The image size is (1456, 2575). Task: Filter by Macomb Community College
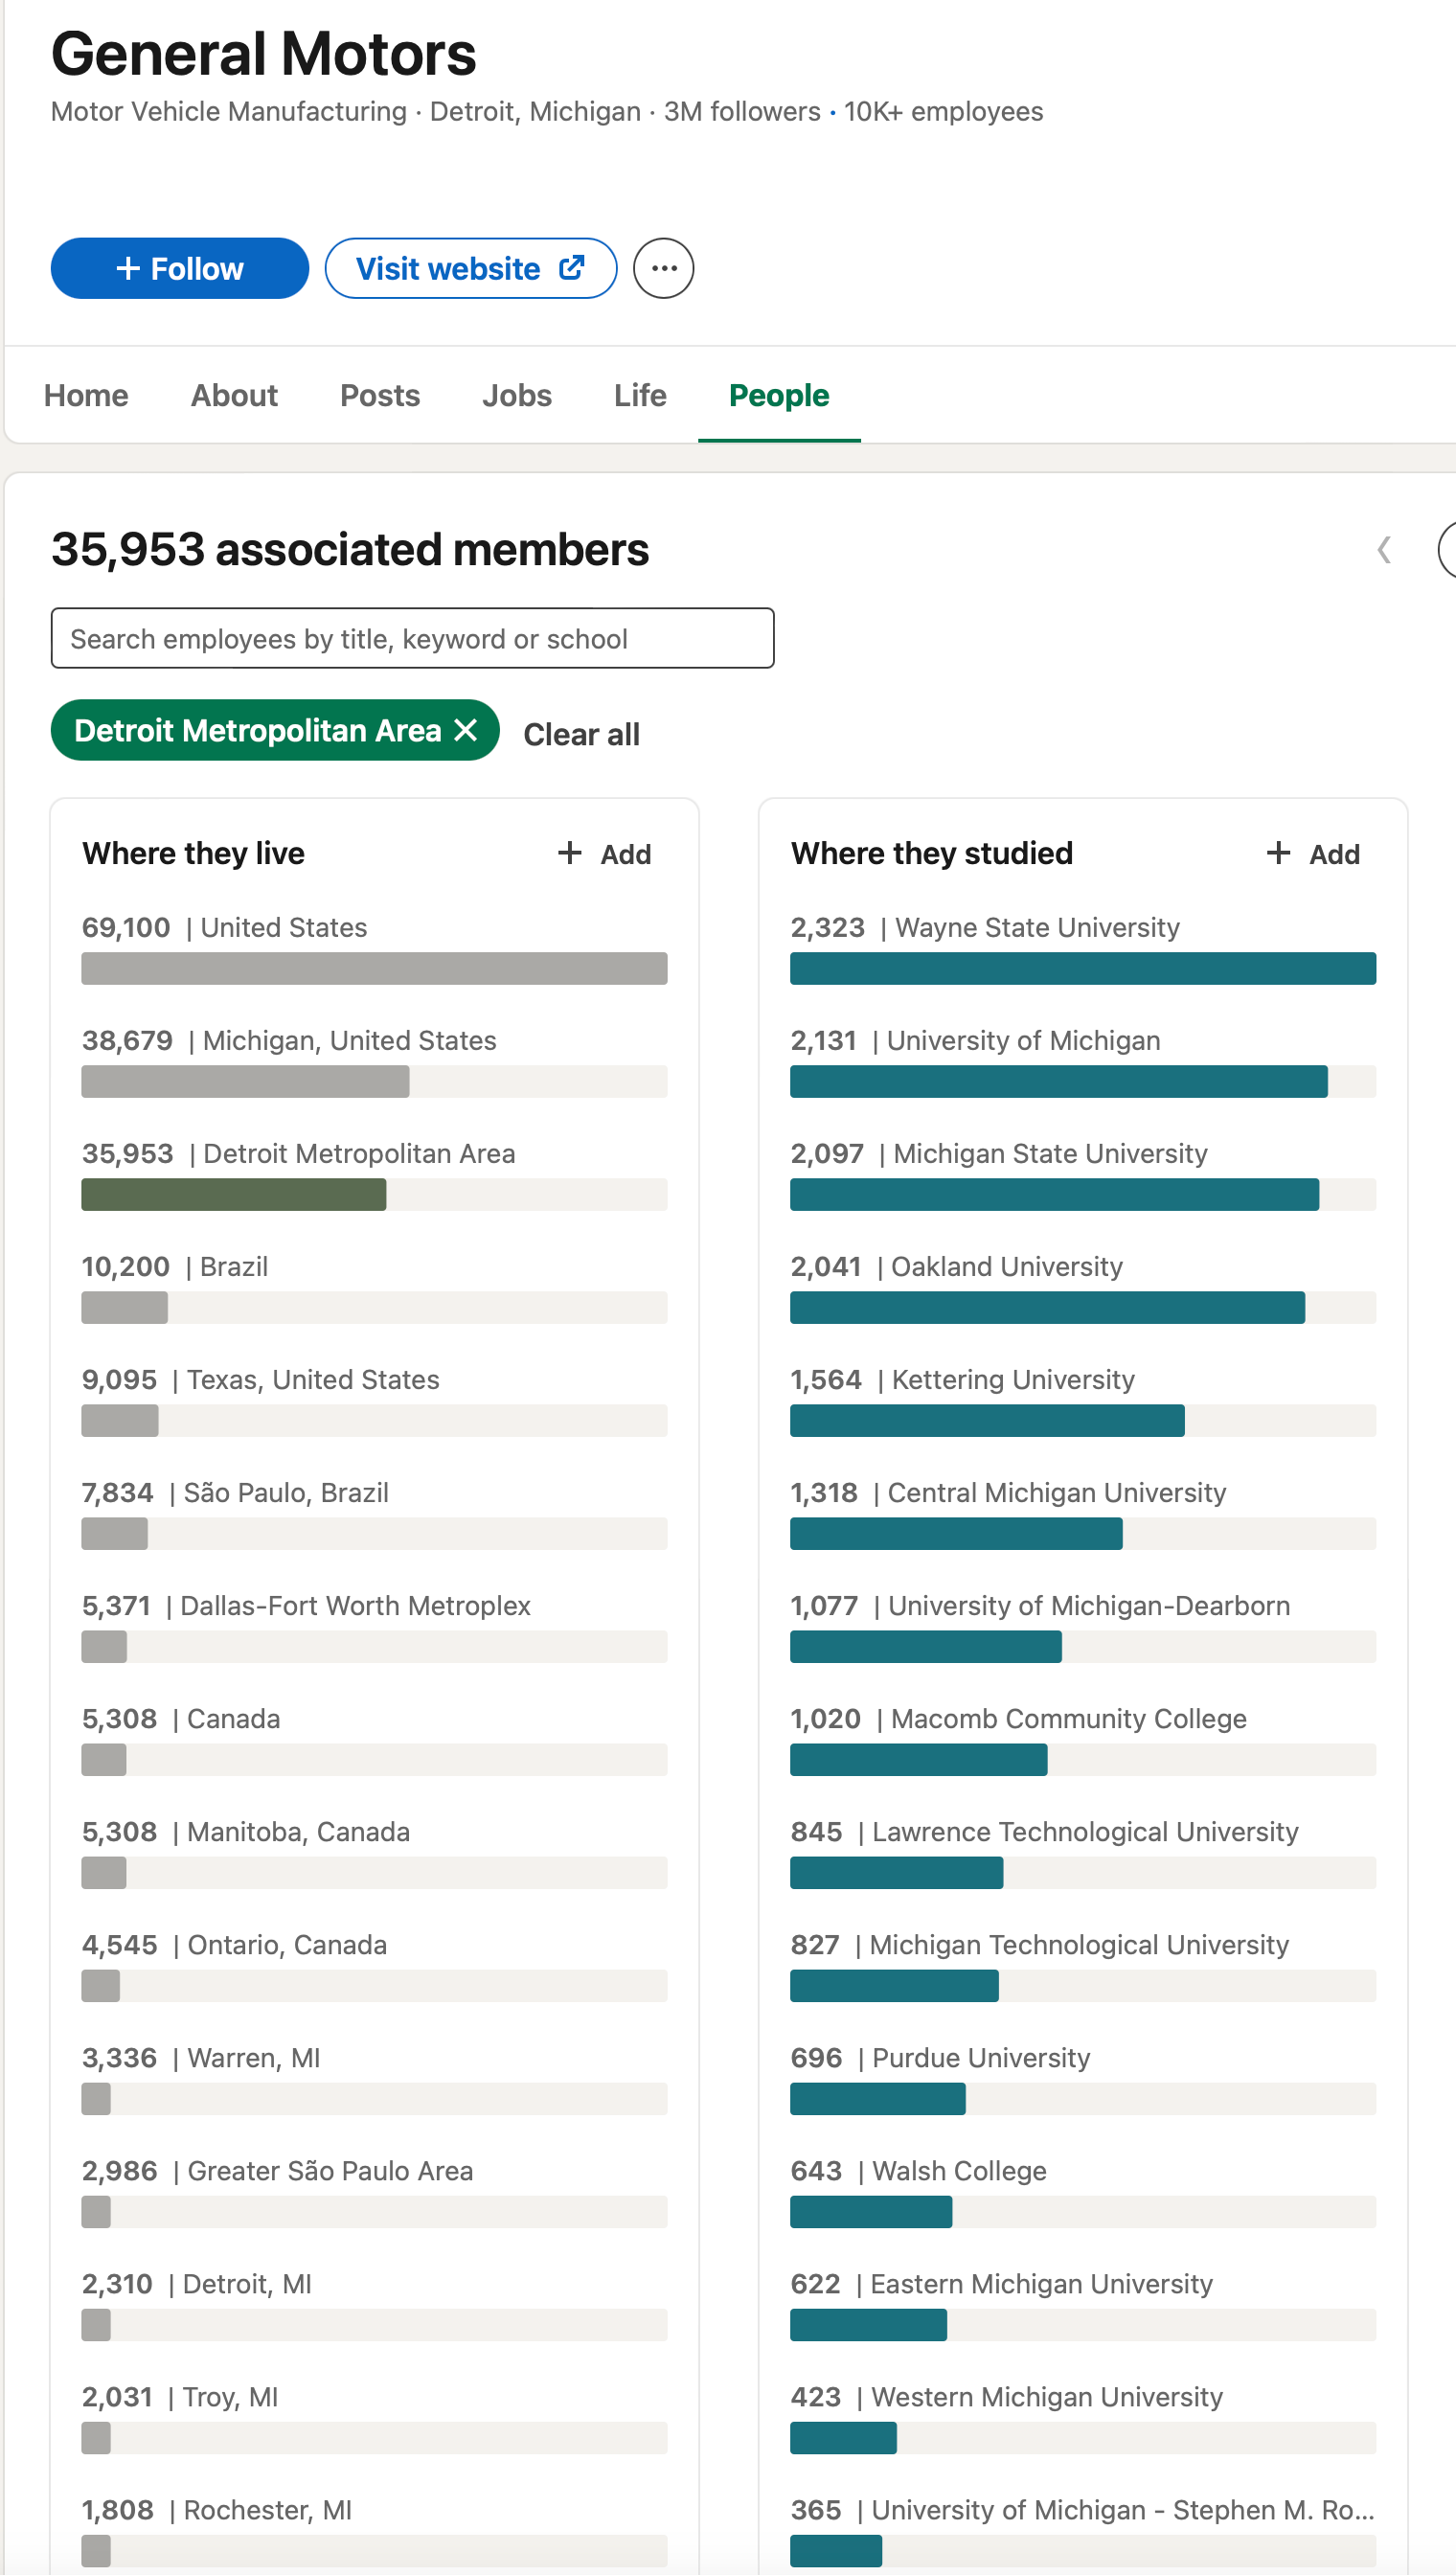click(x=1083, y=1739)
